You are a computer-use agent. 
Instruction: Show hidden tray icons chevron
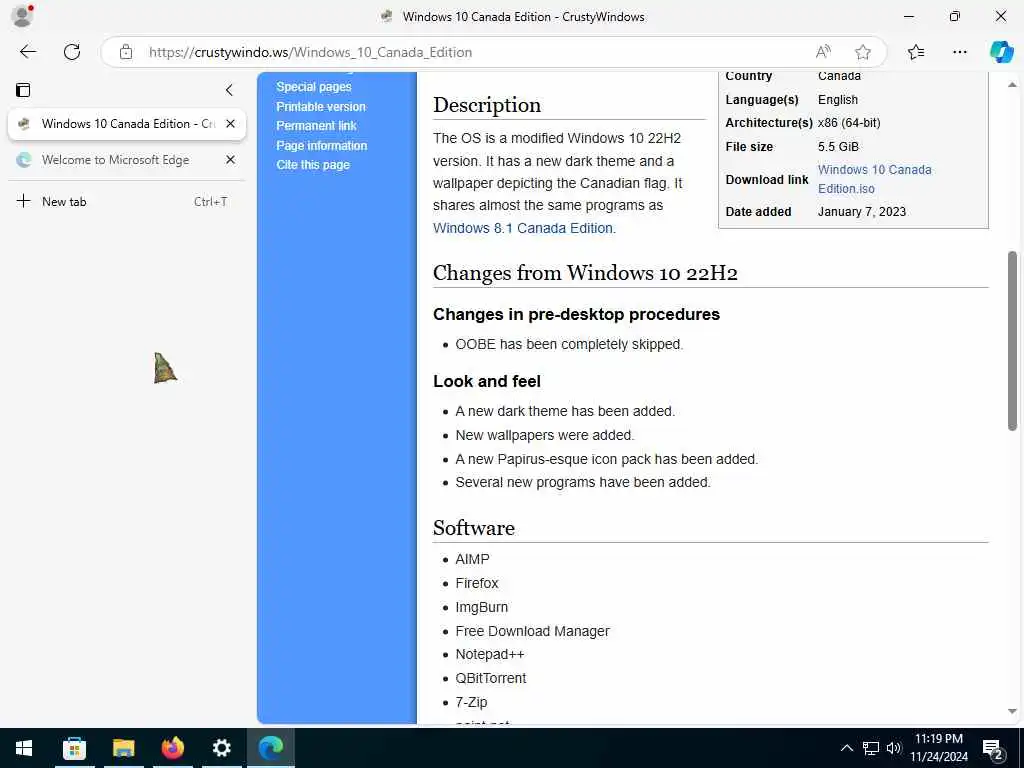point(846,748)
